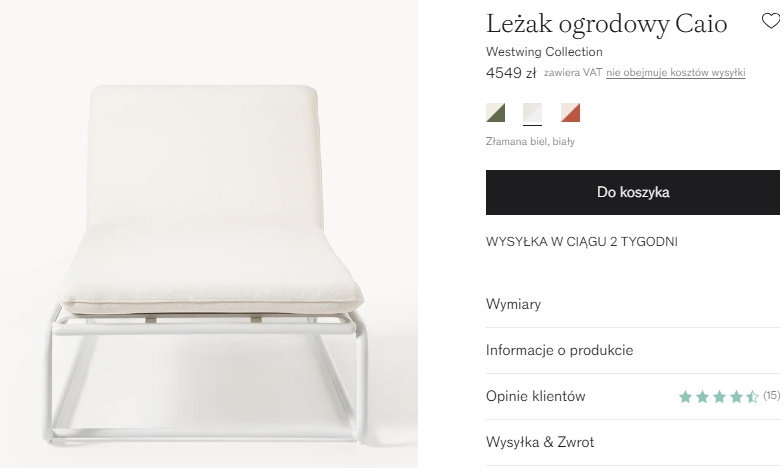Viewport: 784px width, 468px height.
Task: Click the shipping time notice text
Action: tap(582, 242)
